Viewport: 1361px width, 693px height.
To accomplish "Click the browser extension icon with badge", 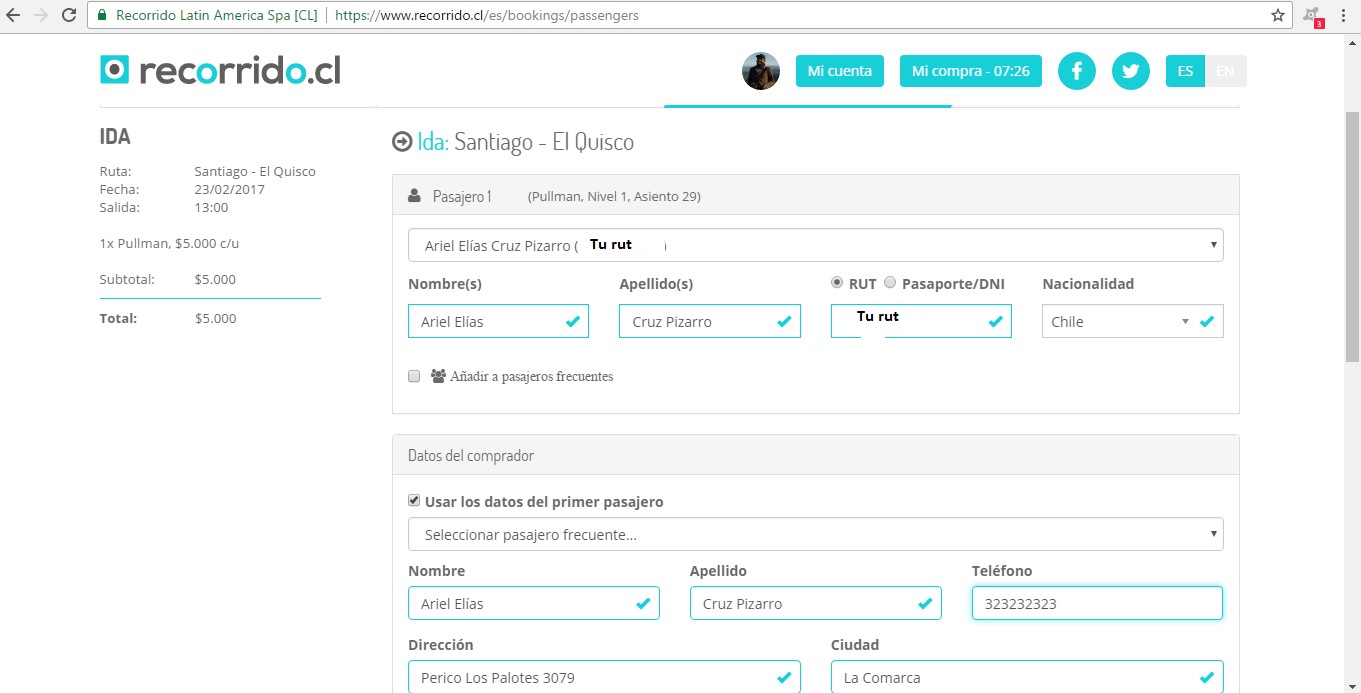I will pyautogui.click(x=1312, y=16).
